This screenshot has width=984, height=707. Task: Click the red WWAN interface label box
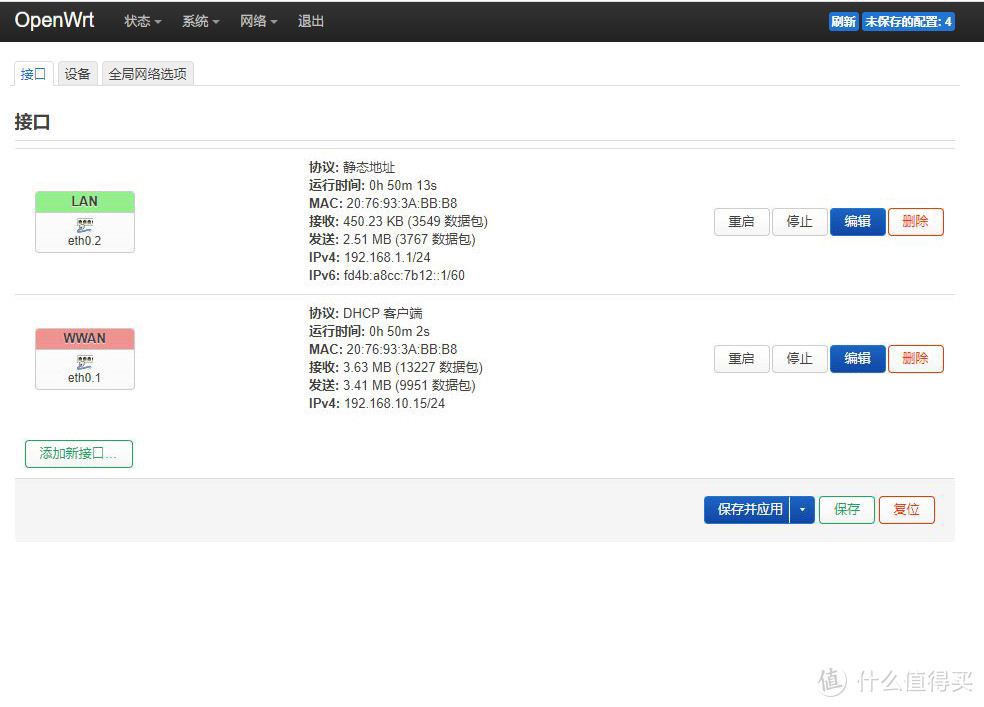pyautogui.click(x=85, y=338)
